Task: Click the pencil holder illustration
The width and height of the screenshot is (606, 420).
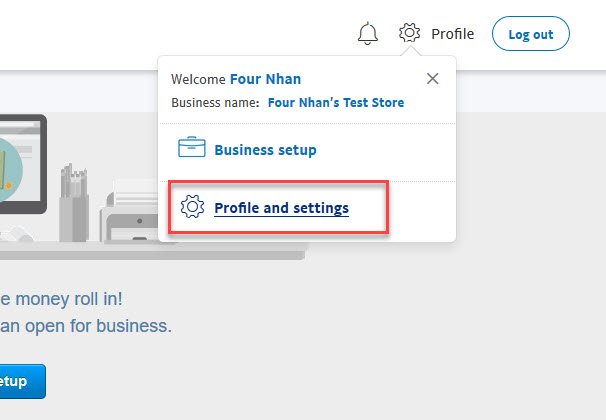Action: click(74, 203)
